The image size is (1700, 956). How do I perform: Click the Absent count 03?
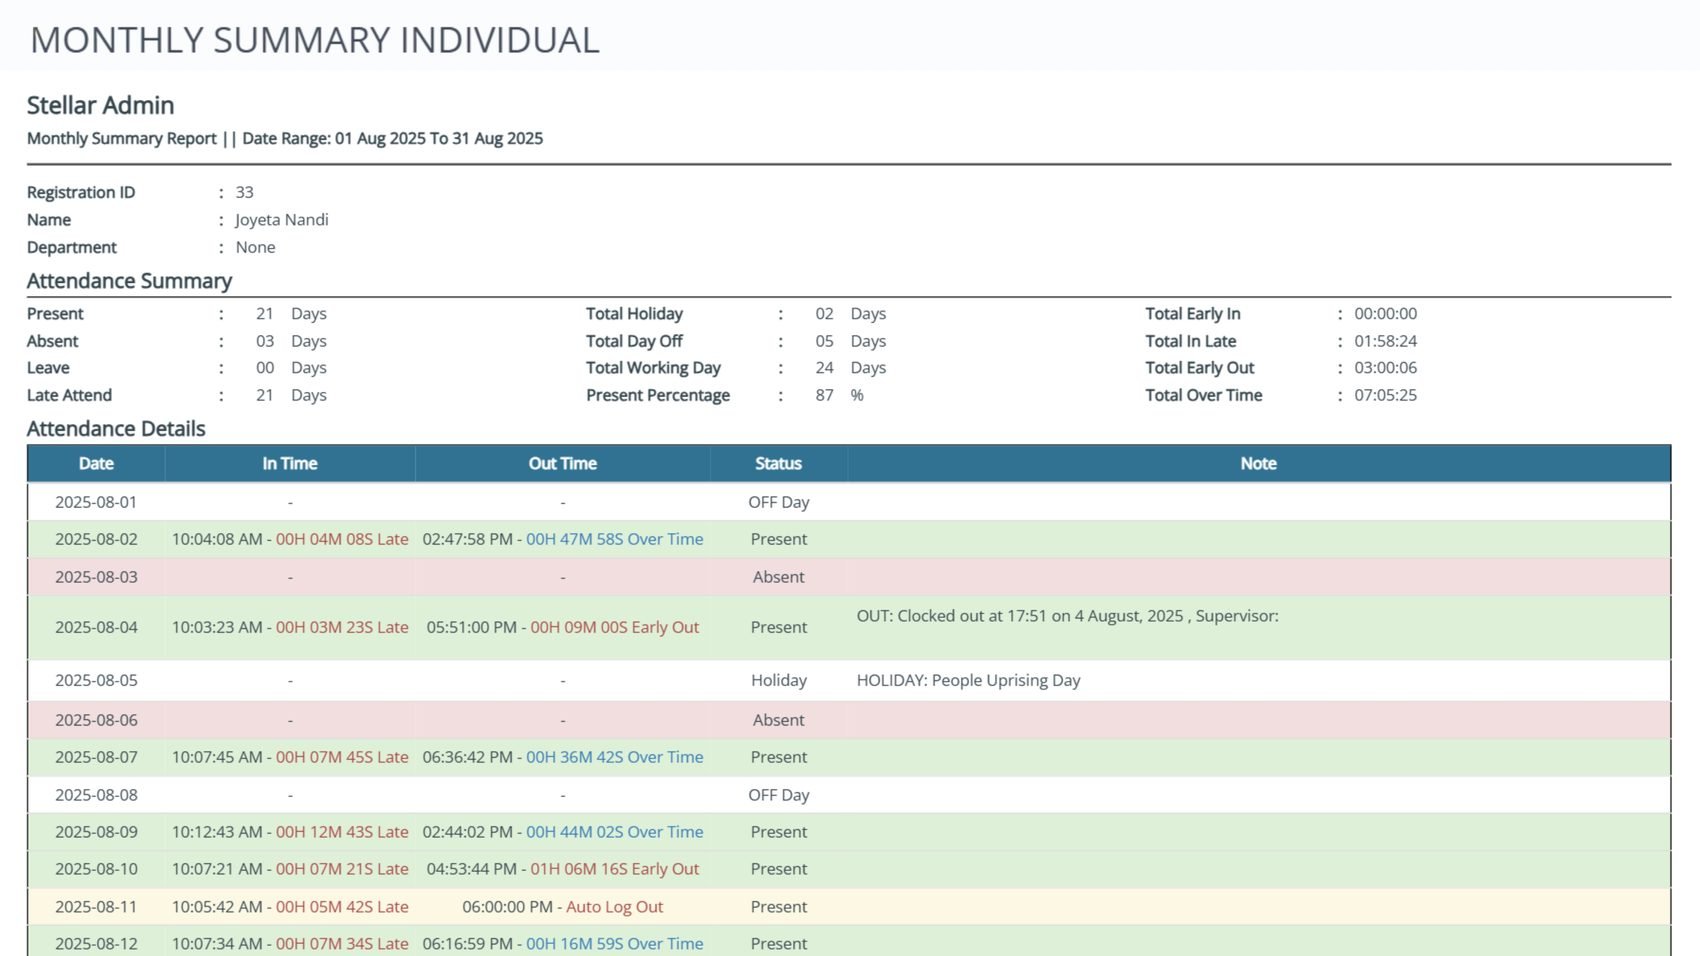[265, 341]
